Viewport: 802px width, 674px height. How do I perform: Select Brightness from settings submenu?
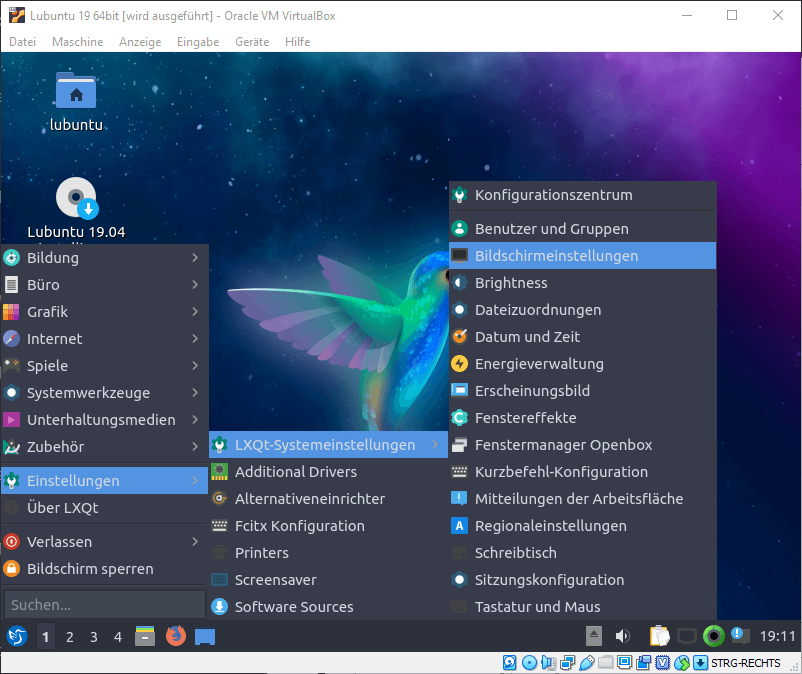tap(583, 283)
